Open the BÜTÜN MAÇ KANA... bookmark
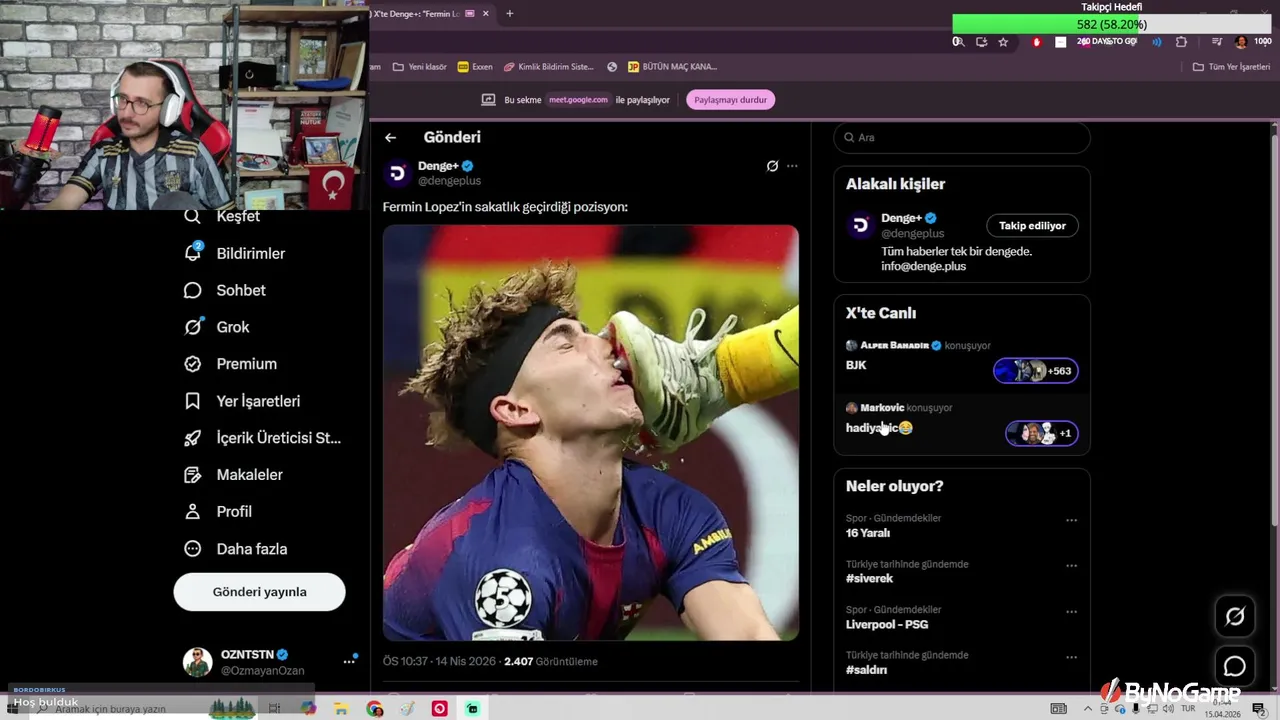Screen dimensions: 1280x720 pos(672,67)
